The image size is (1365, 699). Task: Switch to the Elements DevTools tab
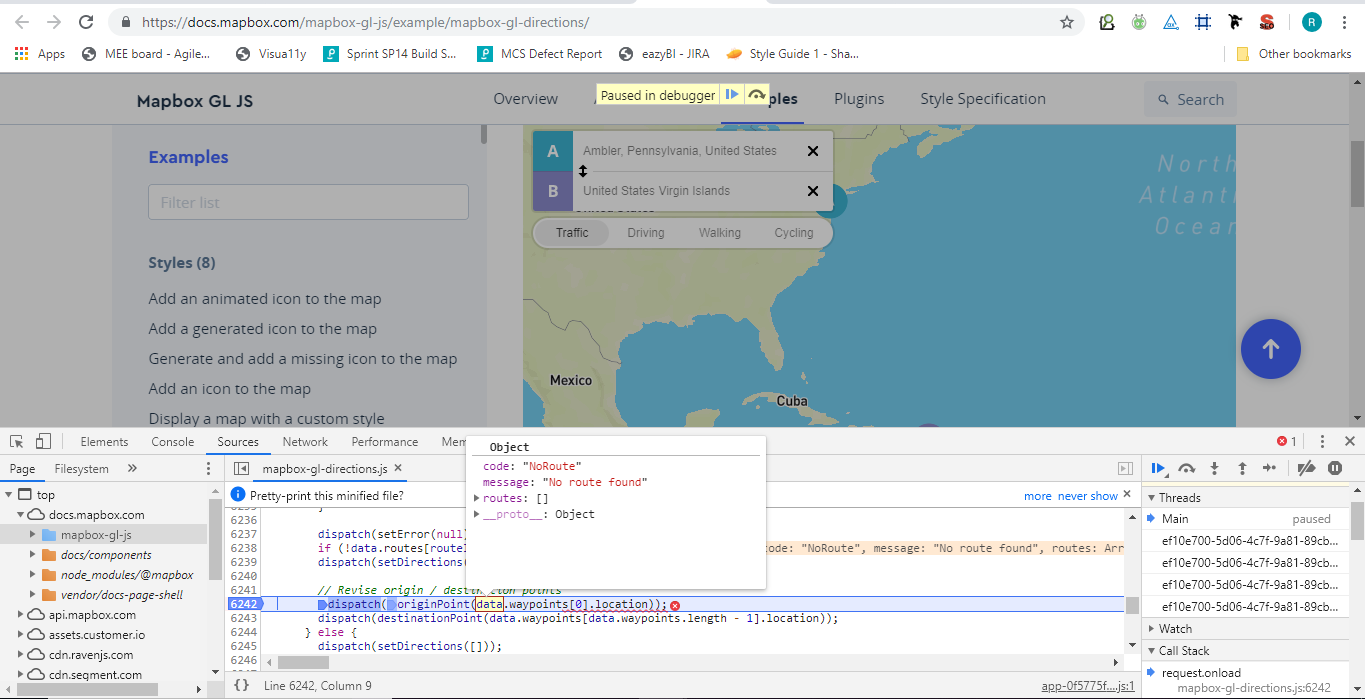tap(104, 441)
